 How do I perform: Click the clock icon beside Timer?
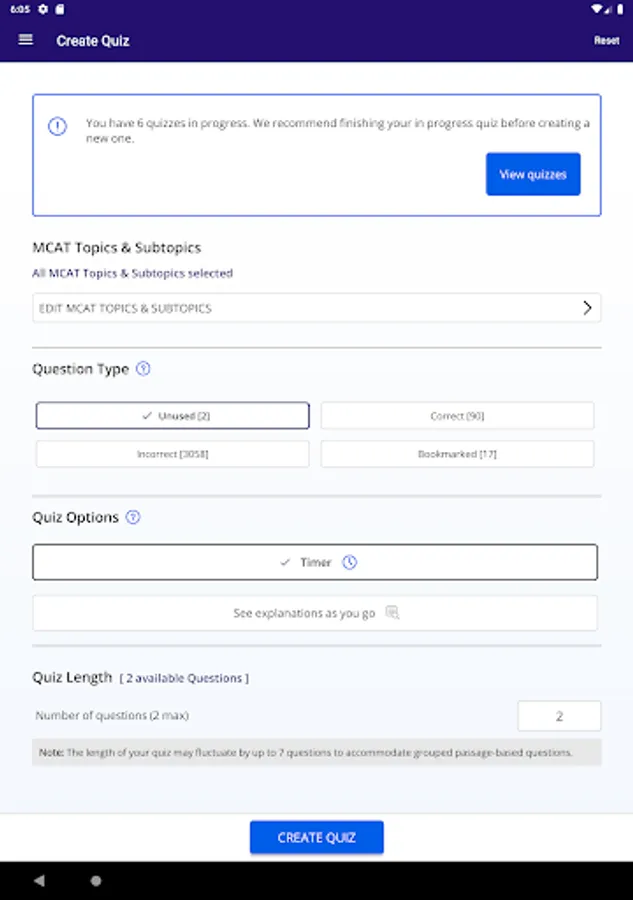pyautogui.click(x=349, y=563)
